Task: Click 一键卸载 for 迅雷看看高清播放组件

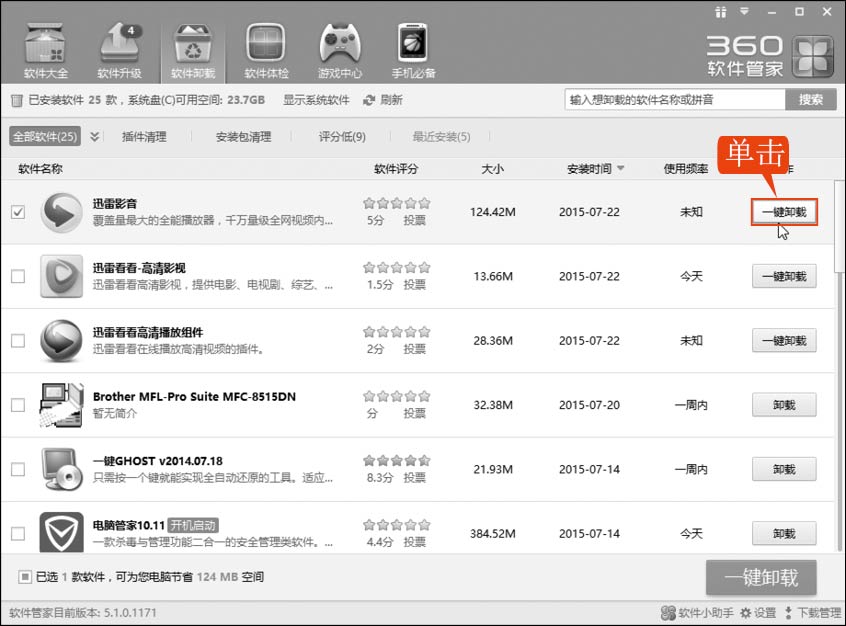Action: pyautogui.click(x=784, y=341)
